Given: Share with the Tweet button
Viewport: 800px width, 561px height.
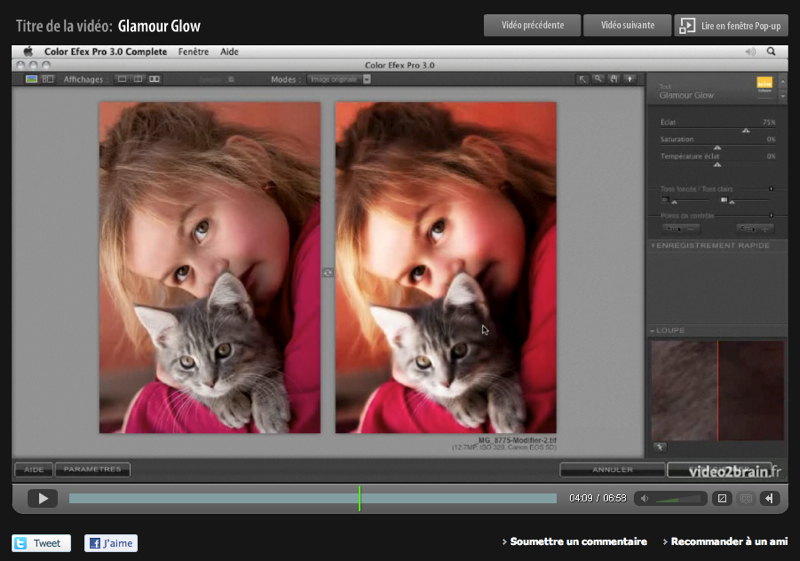Looking at the screenshot, I should 41,543.
